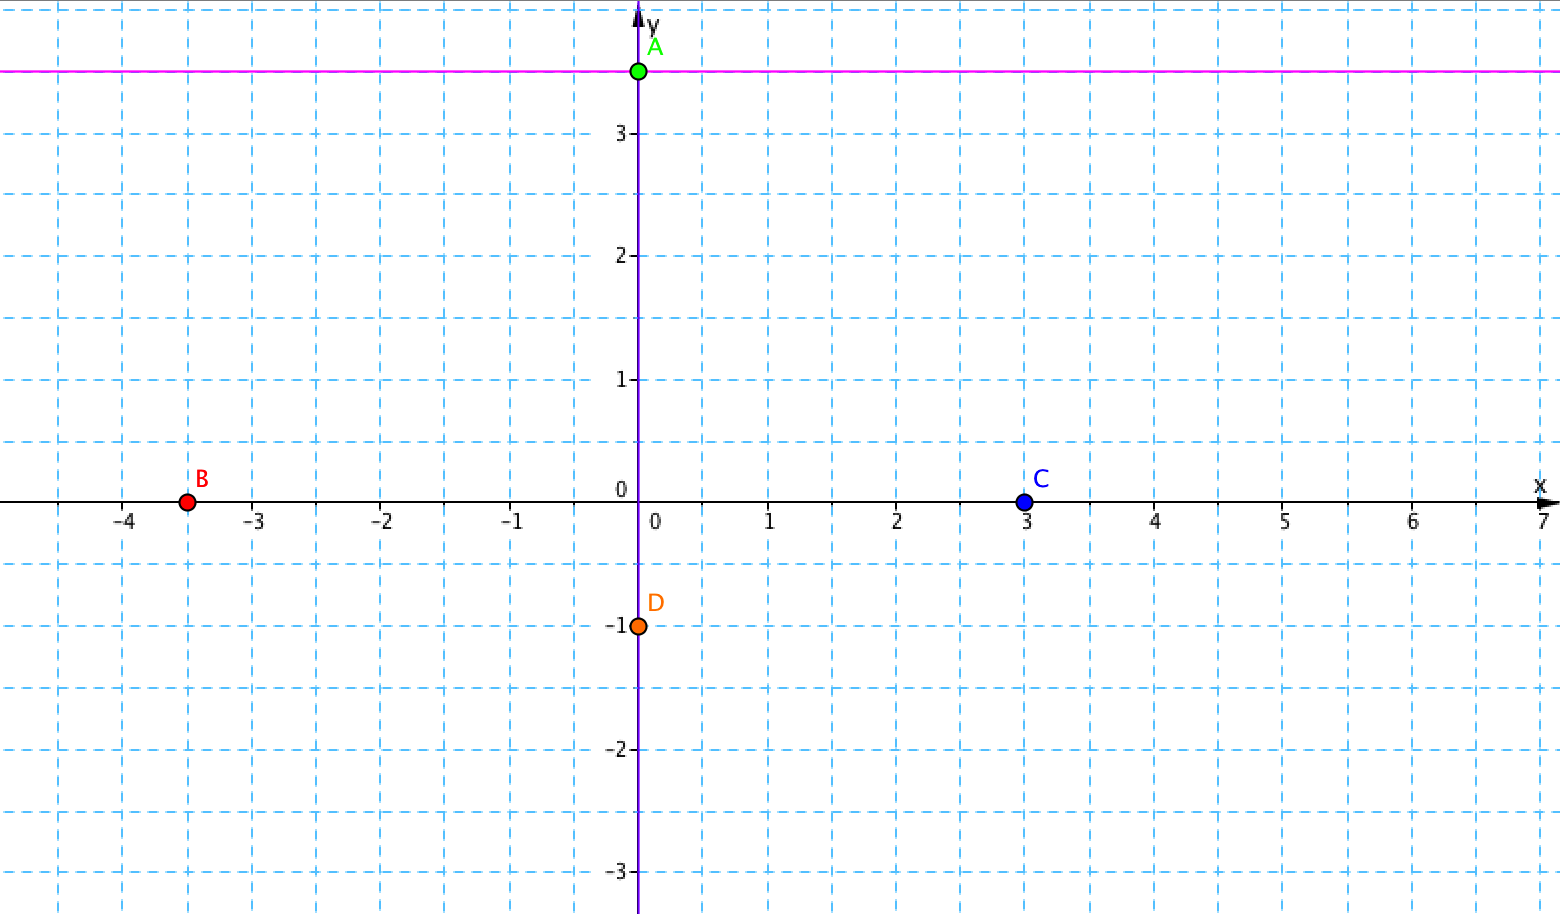The image size is (1560, 914).
Task: Click tick label -4 on the x-axis
Action: [124, 522]
